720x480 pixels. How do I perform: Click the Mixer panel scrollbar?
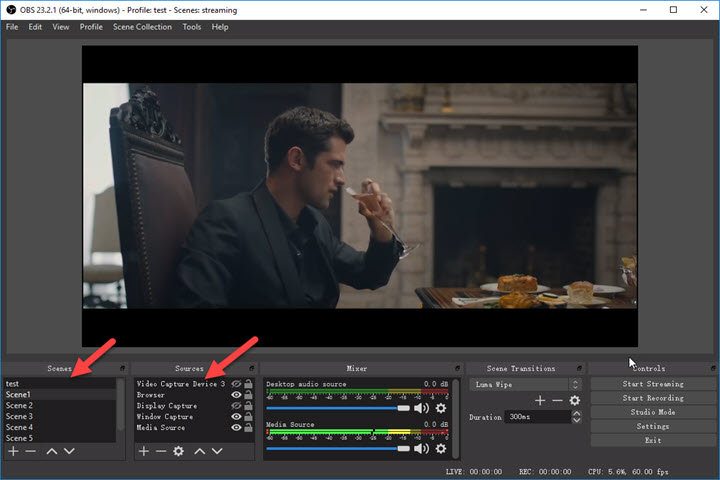click(455, 418)
